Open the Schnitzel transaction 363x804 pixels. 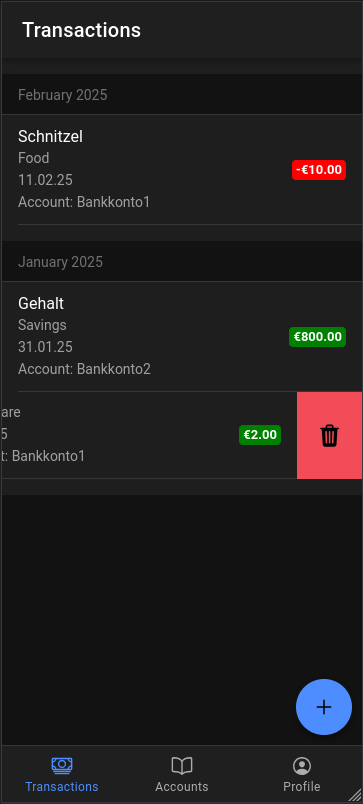point(182,170)
